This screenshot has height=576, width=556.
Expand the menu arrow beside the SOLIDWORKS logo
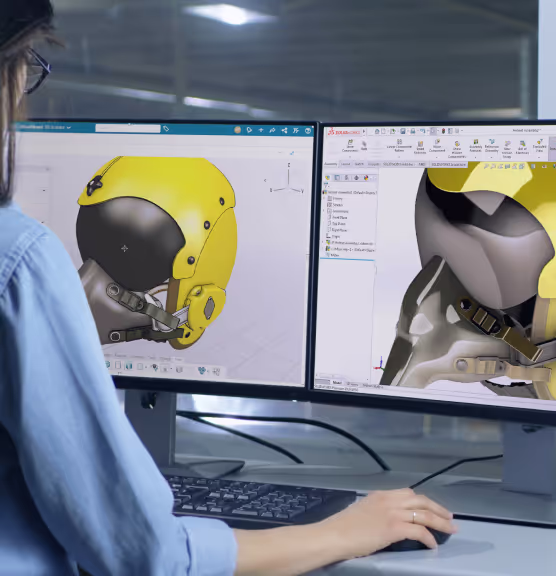pos(364,132)
